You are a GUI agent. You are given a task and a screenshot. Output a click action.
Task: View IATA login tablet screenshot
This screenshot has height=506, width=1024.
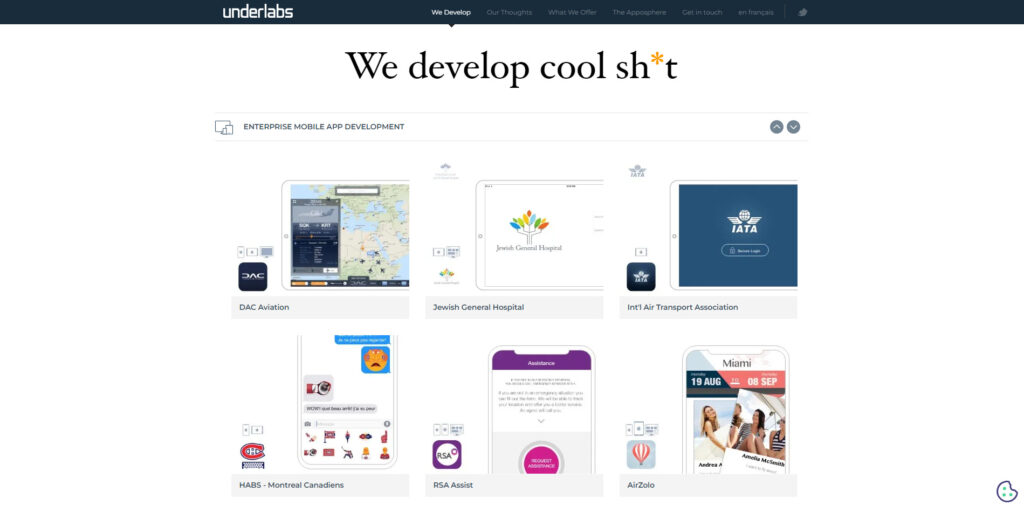[733, 235]
